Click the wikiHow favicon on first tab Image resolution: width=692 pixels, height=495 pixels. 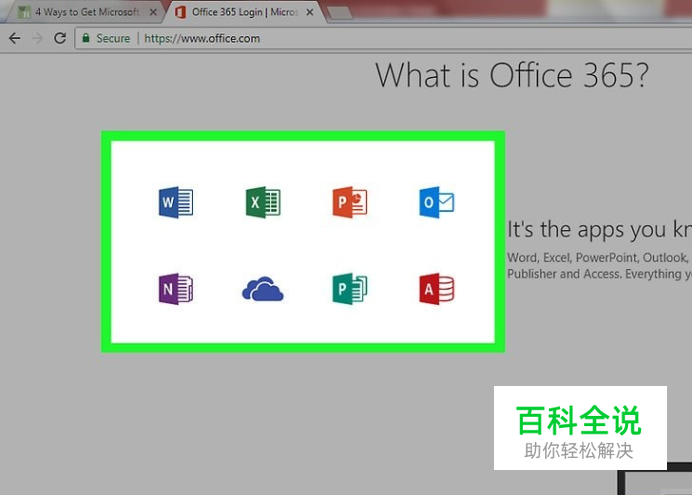click(x=24, y=12)
